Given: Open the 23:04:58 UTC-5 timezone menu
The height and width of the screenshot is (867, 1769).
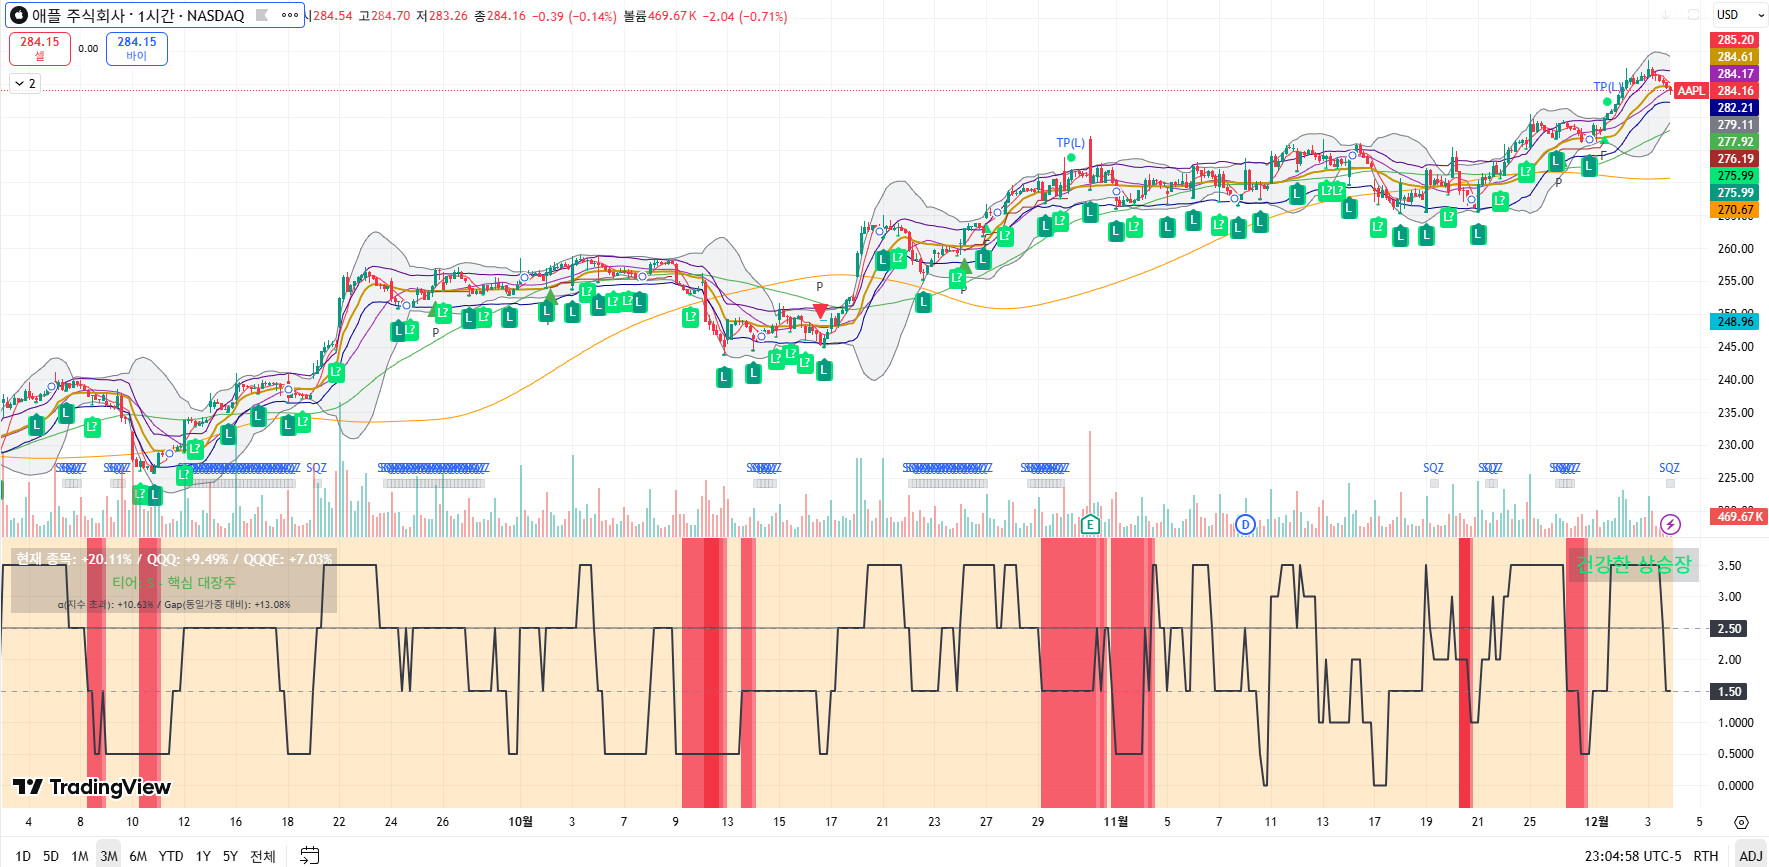Looking at the screenshot, I should click(x=1633, y=856).
